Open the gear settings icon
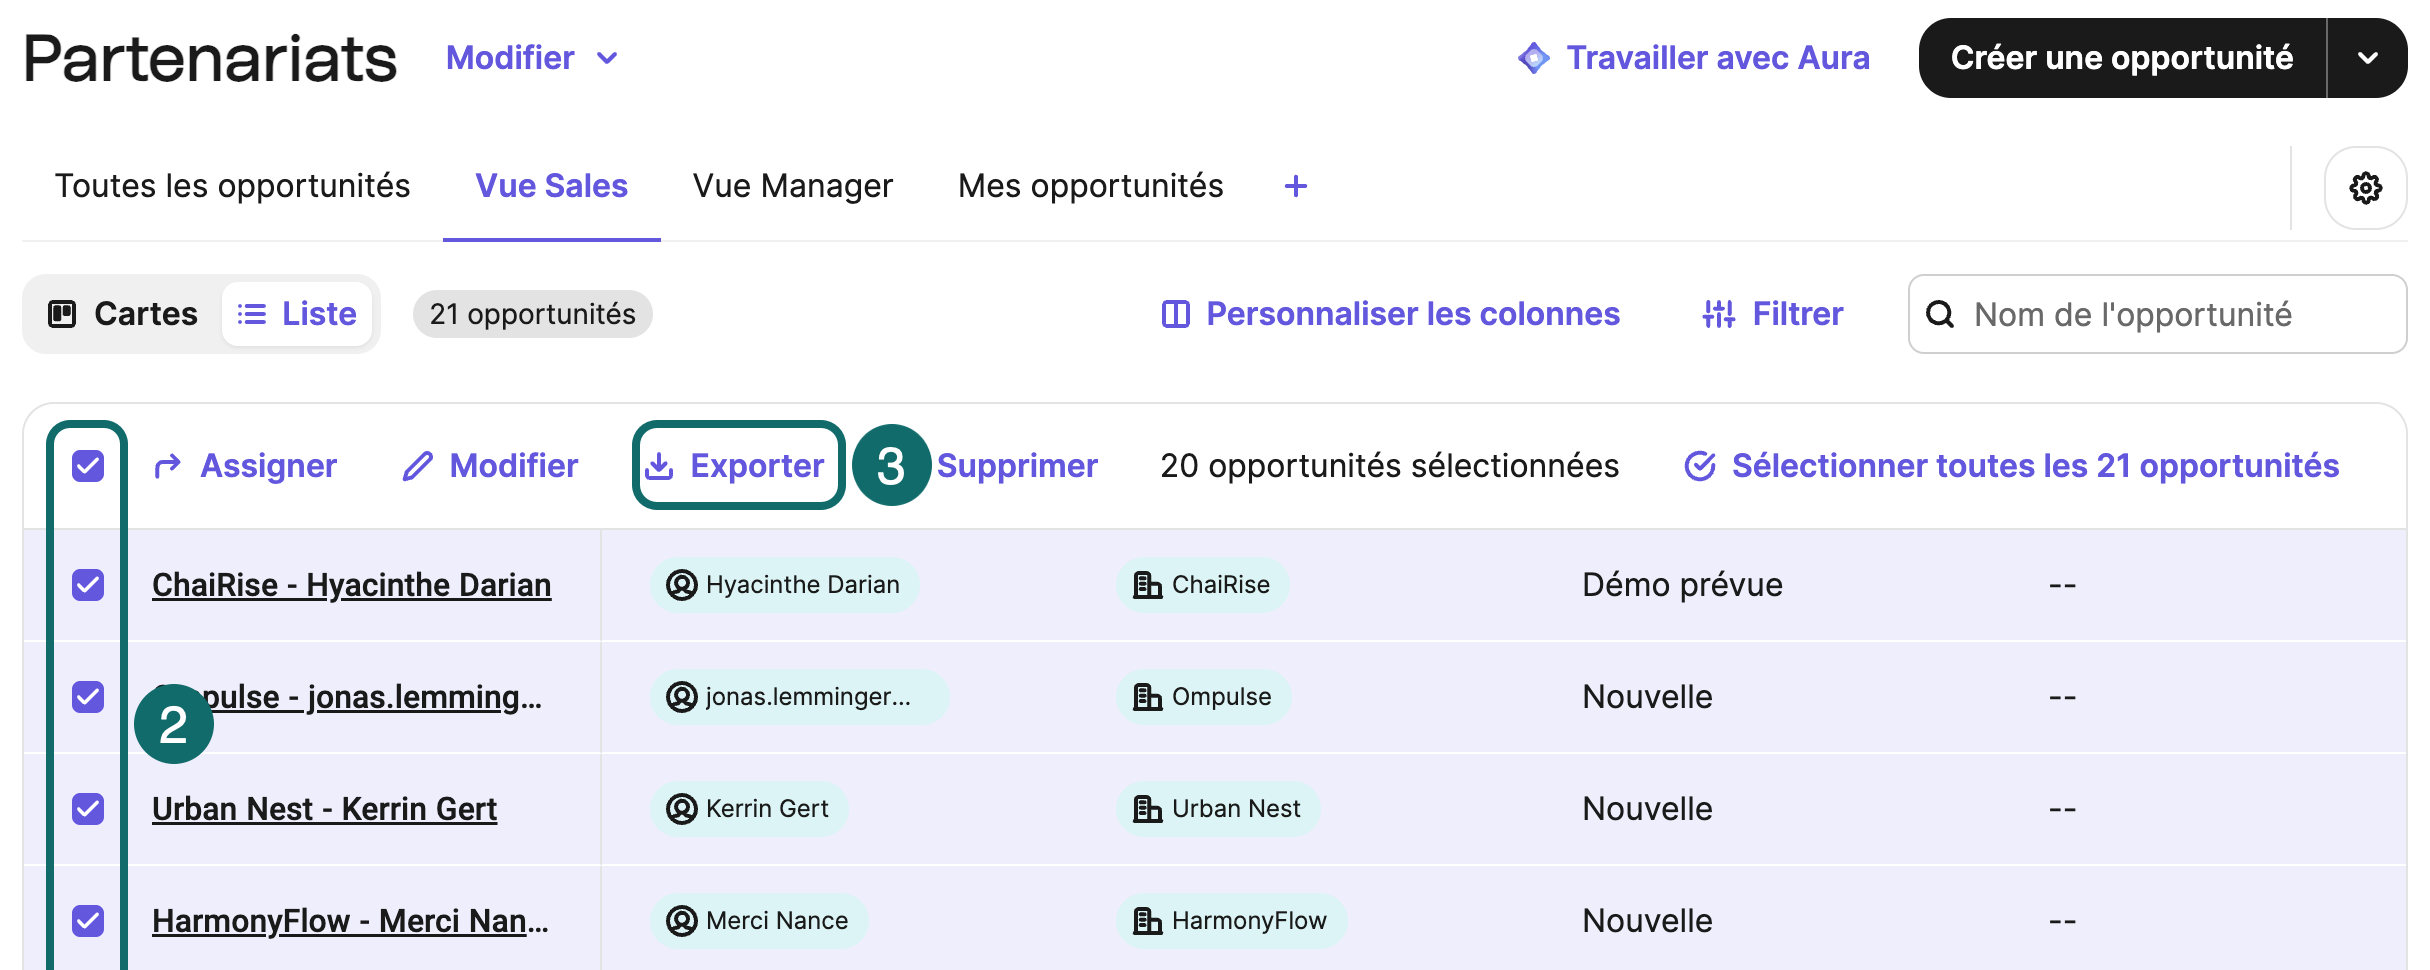 click(x=2365, y=188)
